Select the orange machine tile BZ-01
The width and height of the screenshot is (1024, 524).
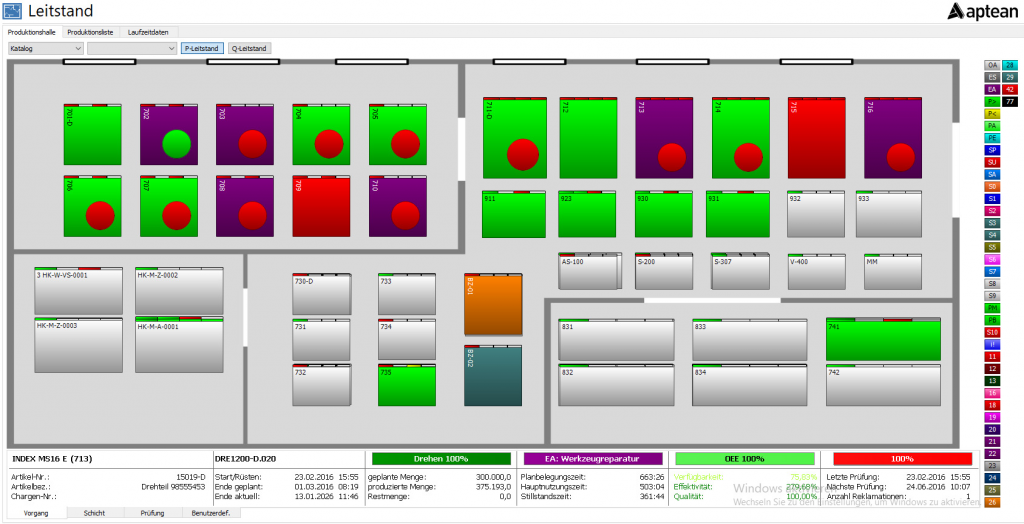[493, 305]
